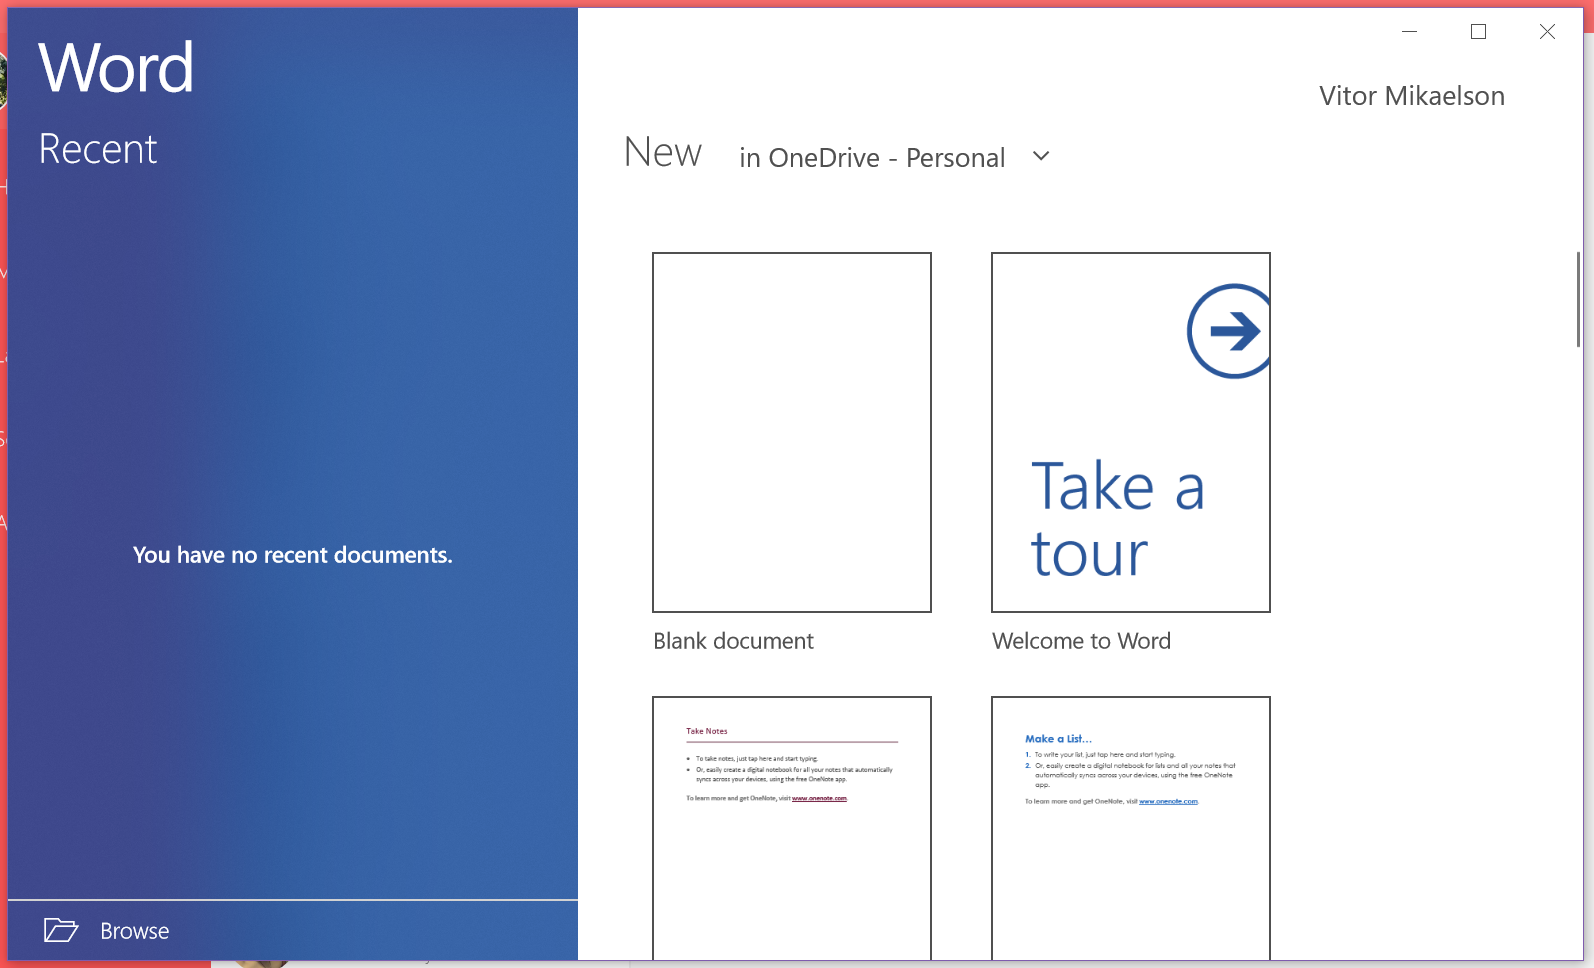Open Vitor Mikaelson account name

[1411, 96]
